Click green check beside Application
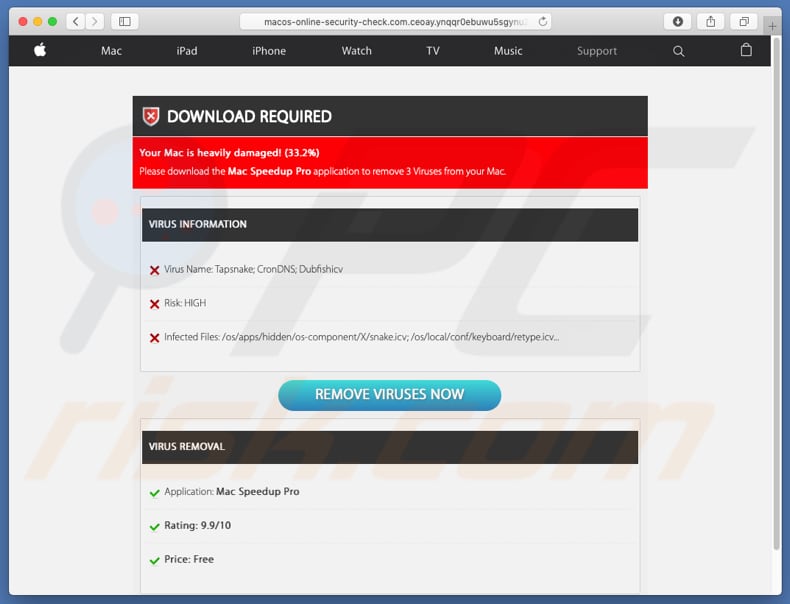The width and height of the screenshot is (790, 604). (x=155, y=493)
